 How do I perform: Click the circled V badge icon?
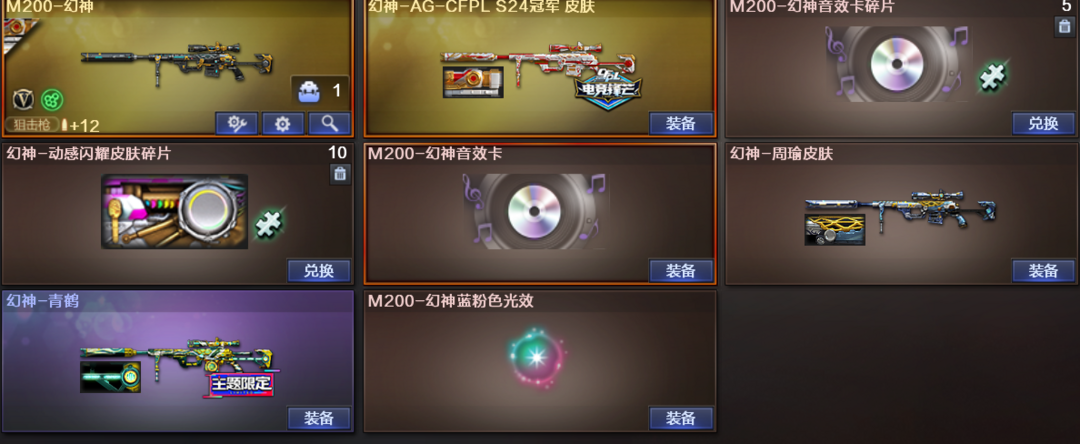(x=23, y=100)
